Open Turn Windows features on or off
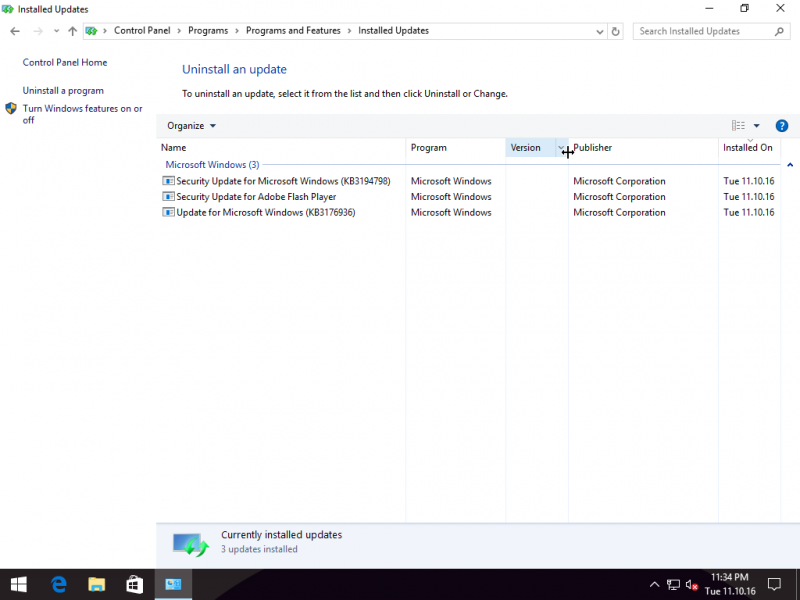The height and width of the screenshot is (600, 800). 82,114
